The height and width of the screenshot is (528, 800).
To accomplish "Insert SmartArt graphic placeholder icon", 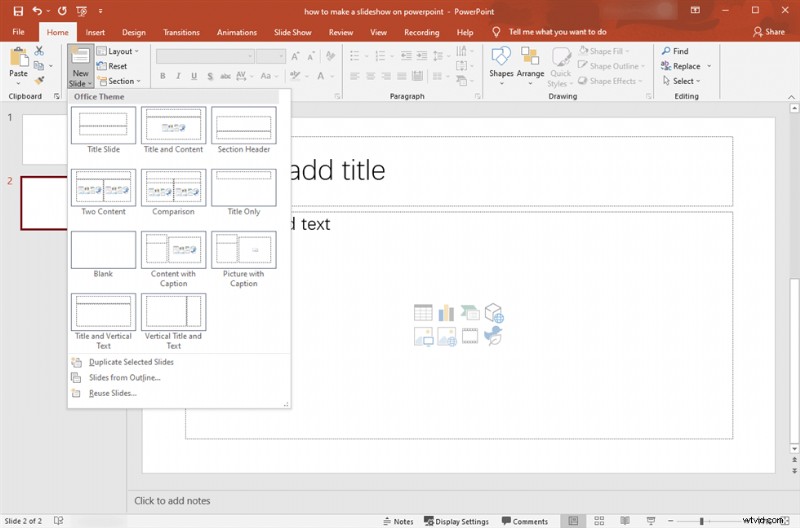I will (470, 312).
